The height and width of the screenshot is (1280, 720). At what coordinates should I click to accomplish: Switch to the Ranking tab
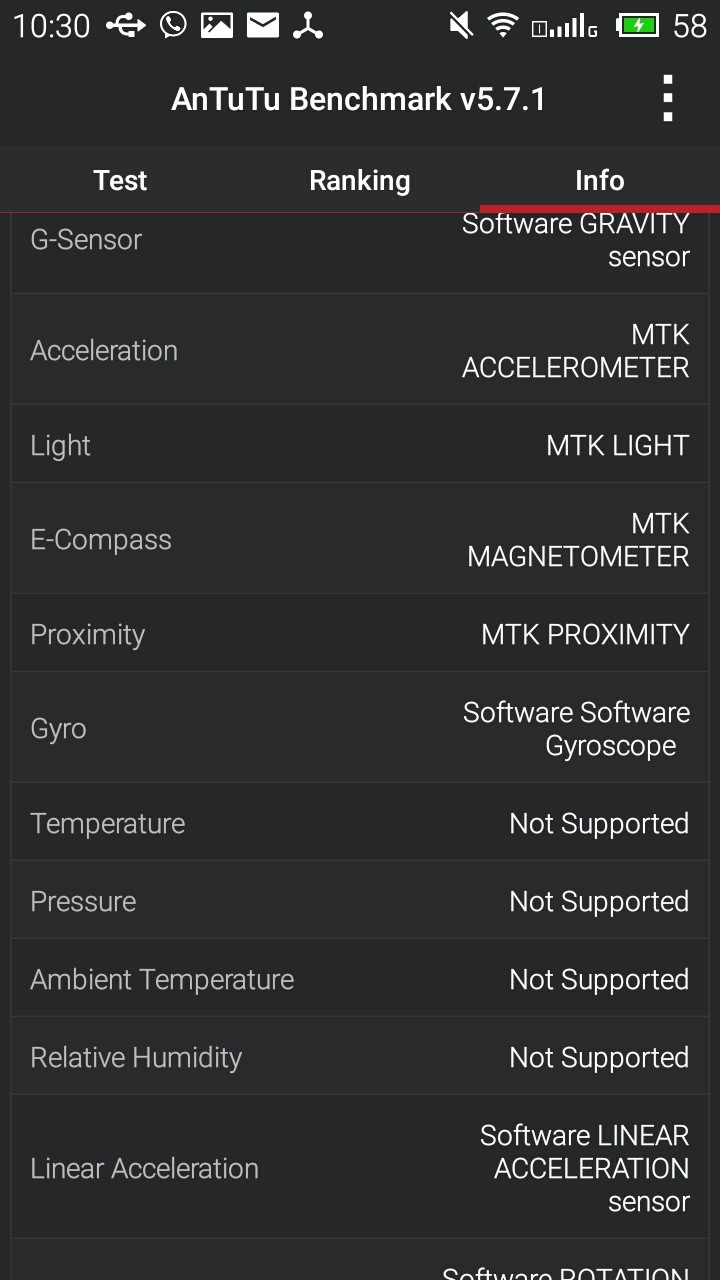(360, 180)
